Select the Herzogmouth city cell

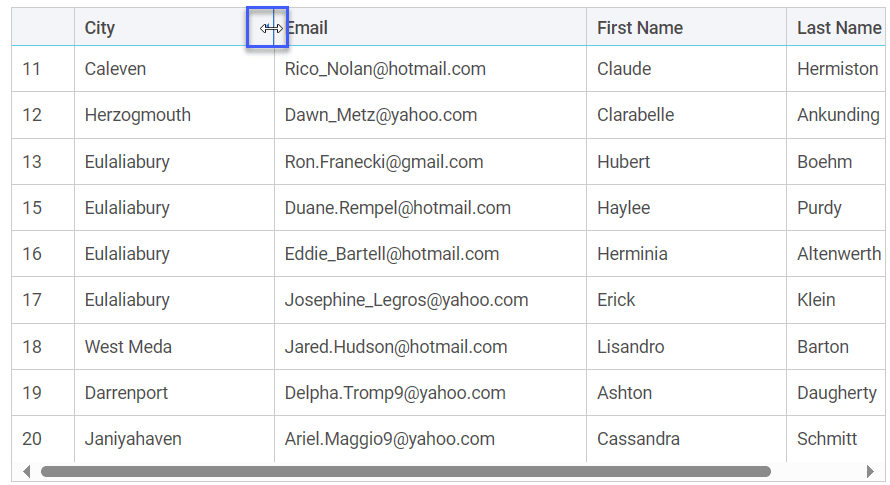pos(138,115)
